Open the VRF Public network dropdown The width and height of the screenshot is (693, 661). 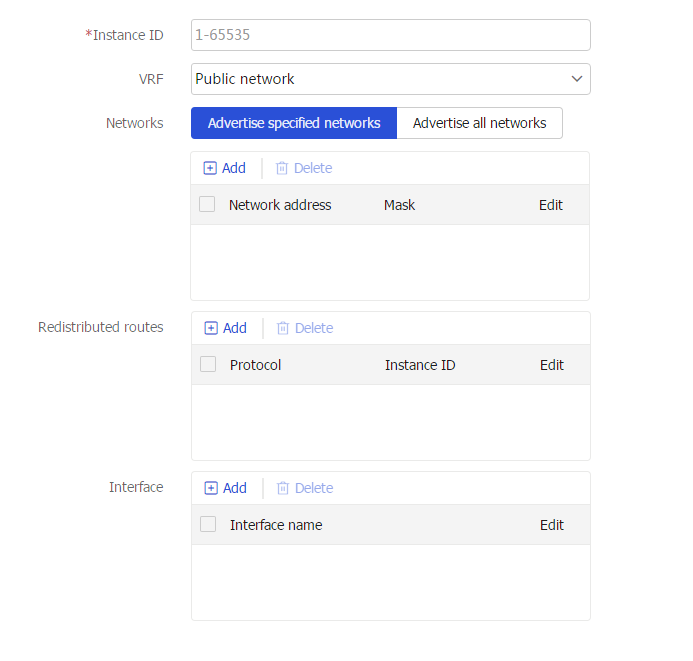(391, 79)
